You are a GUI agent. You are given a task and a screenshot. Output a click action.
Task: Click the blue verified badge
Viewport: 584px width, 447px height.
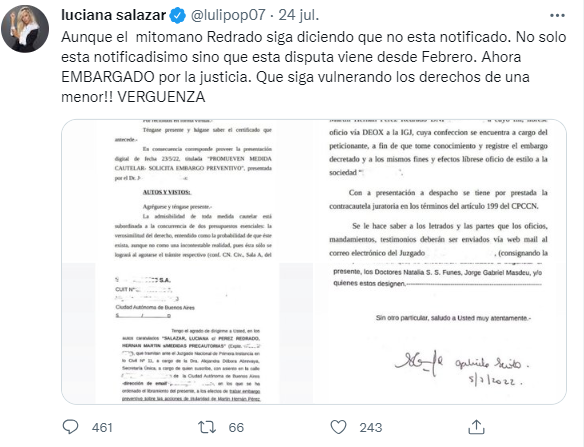tap(178, 16)
